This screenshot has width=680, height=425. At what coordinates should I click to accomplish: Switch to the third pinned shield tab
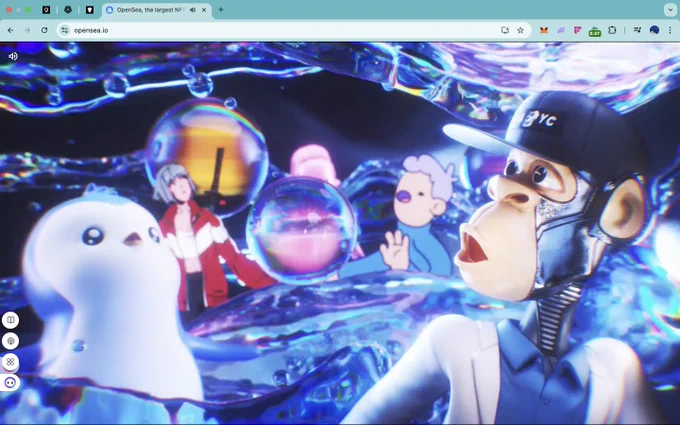pyautogui.click(x=90, y=10)
